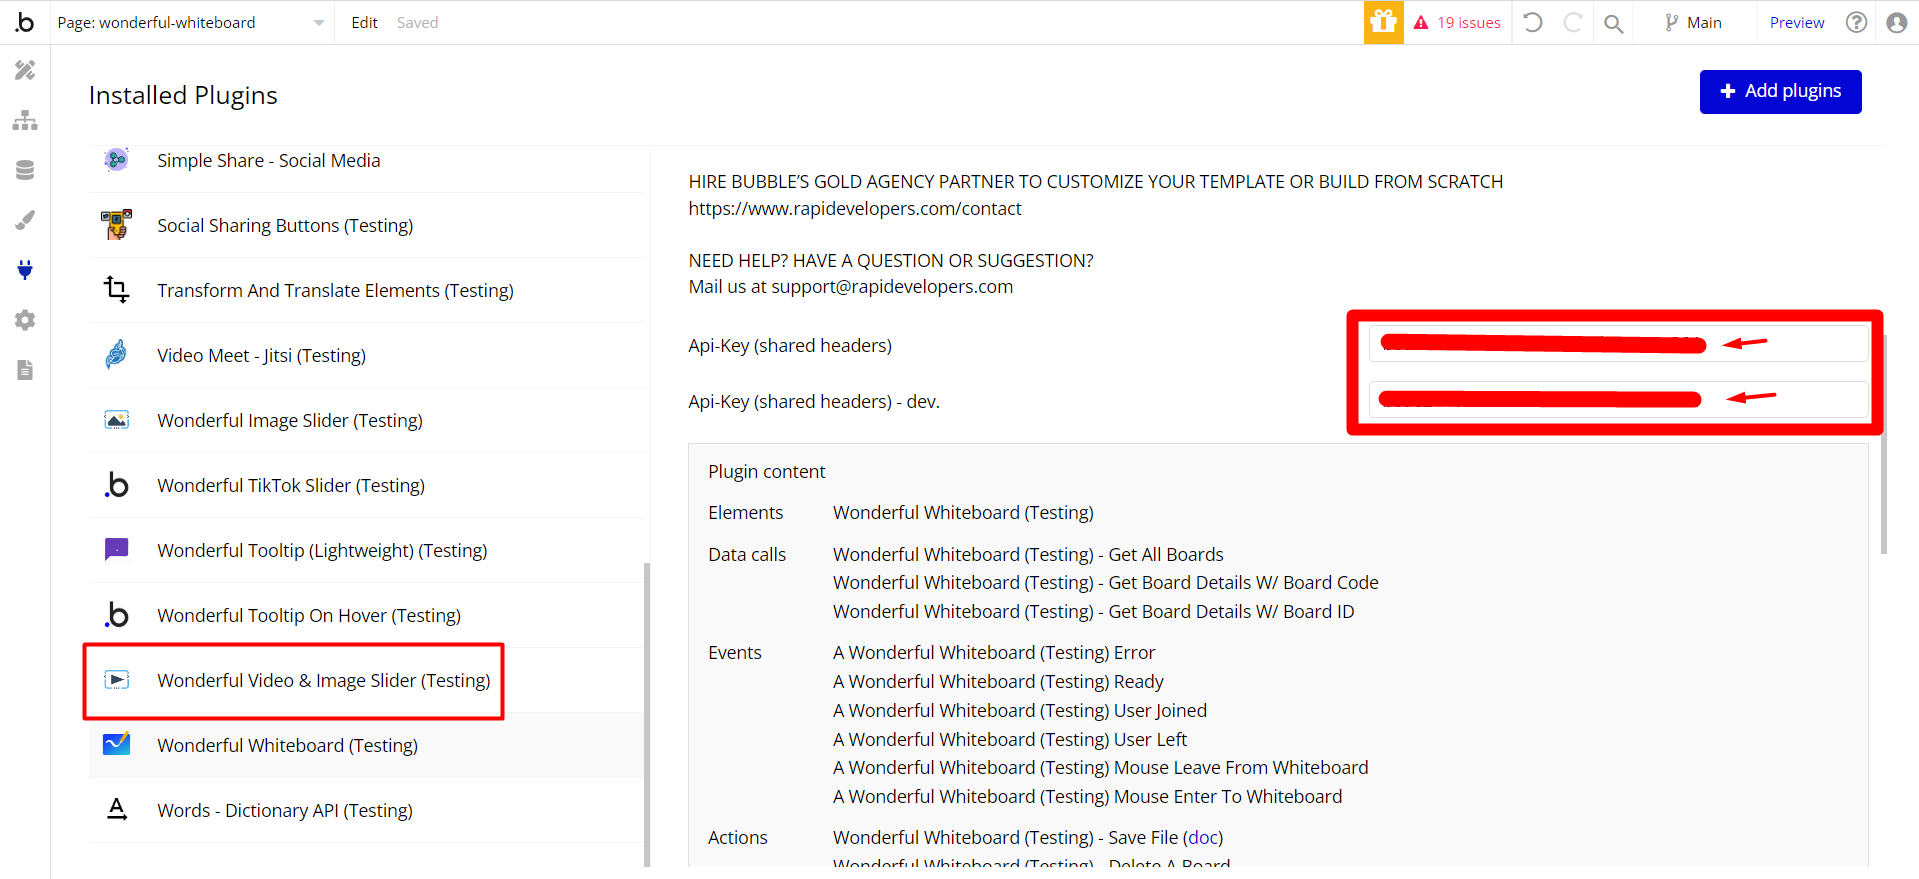This screenshot has height=879, width=1919.
Task: Select Wonderful Tooltip (Lightweight) (Testing) plugin
Action: click(x=322, y=550)
